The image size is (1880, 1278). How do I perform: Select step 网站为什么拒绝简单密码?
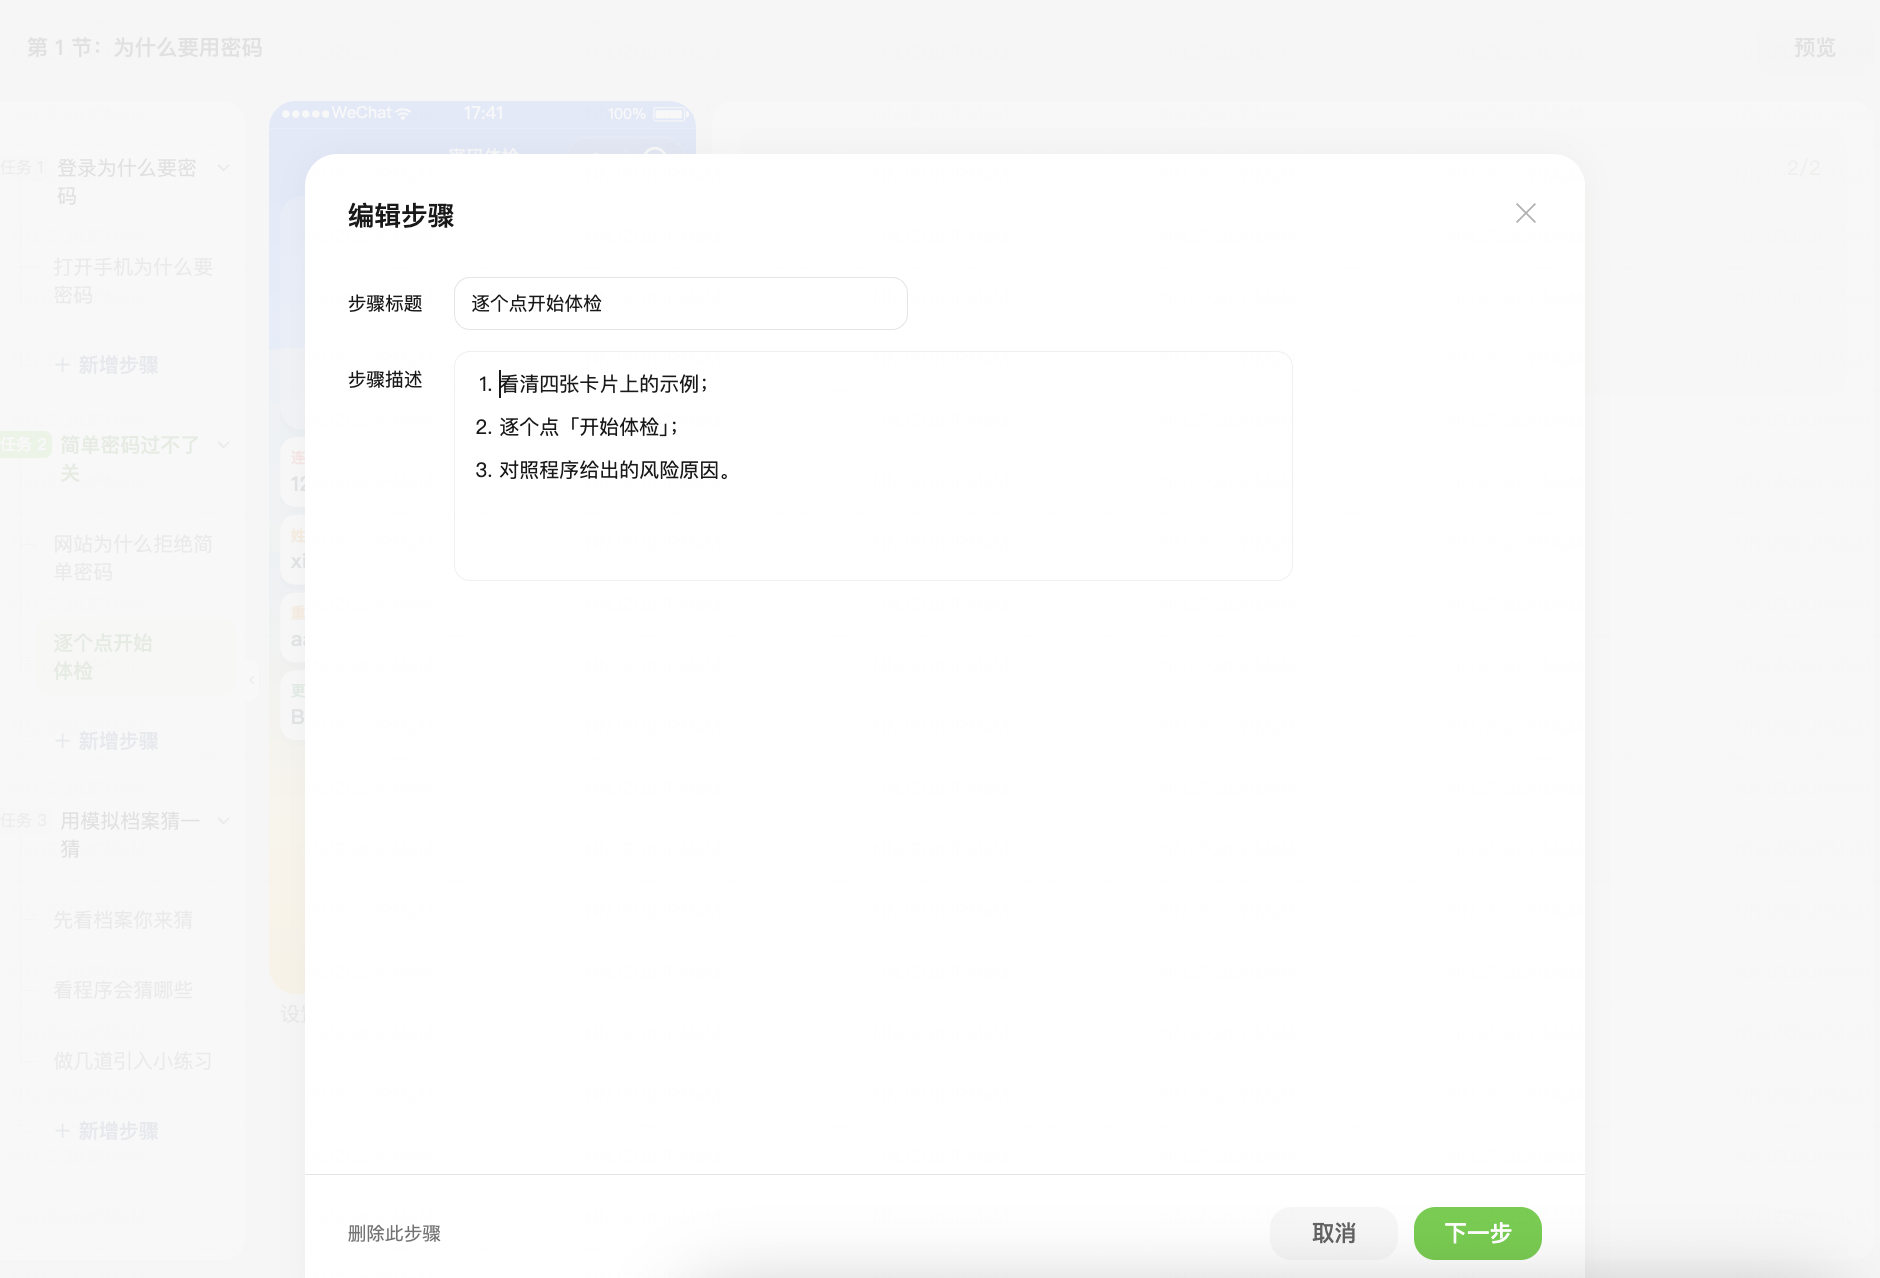(x=133, y=558)
